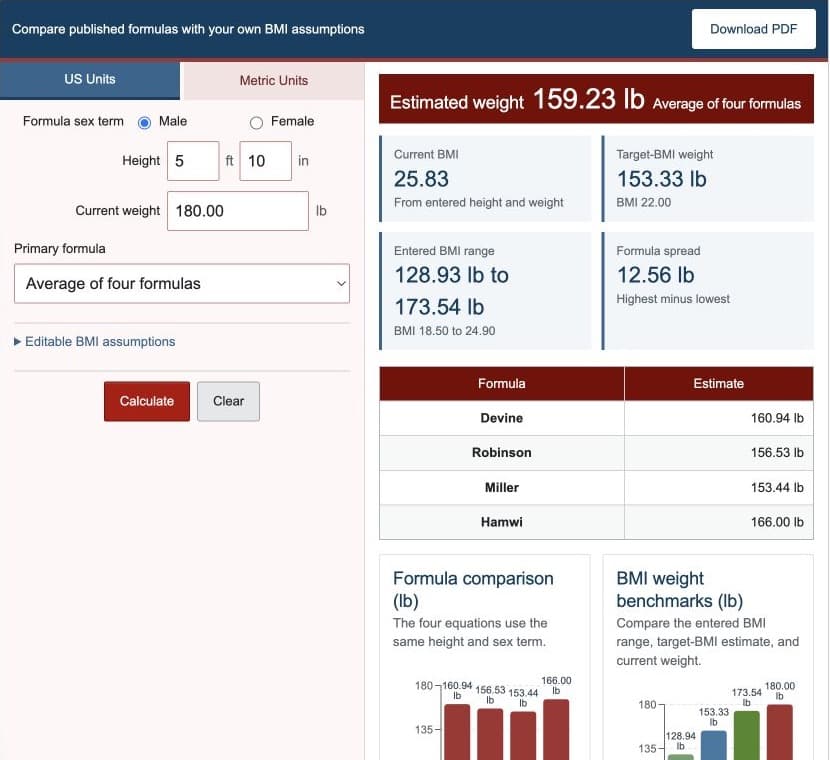This screenshot has height=760, width=830.
Task: Switch to the Metric Units tab
Action: click(x=274, y=80)
